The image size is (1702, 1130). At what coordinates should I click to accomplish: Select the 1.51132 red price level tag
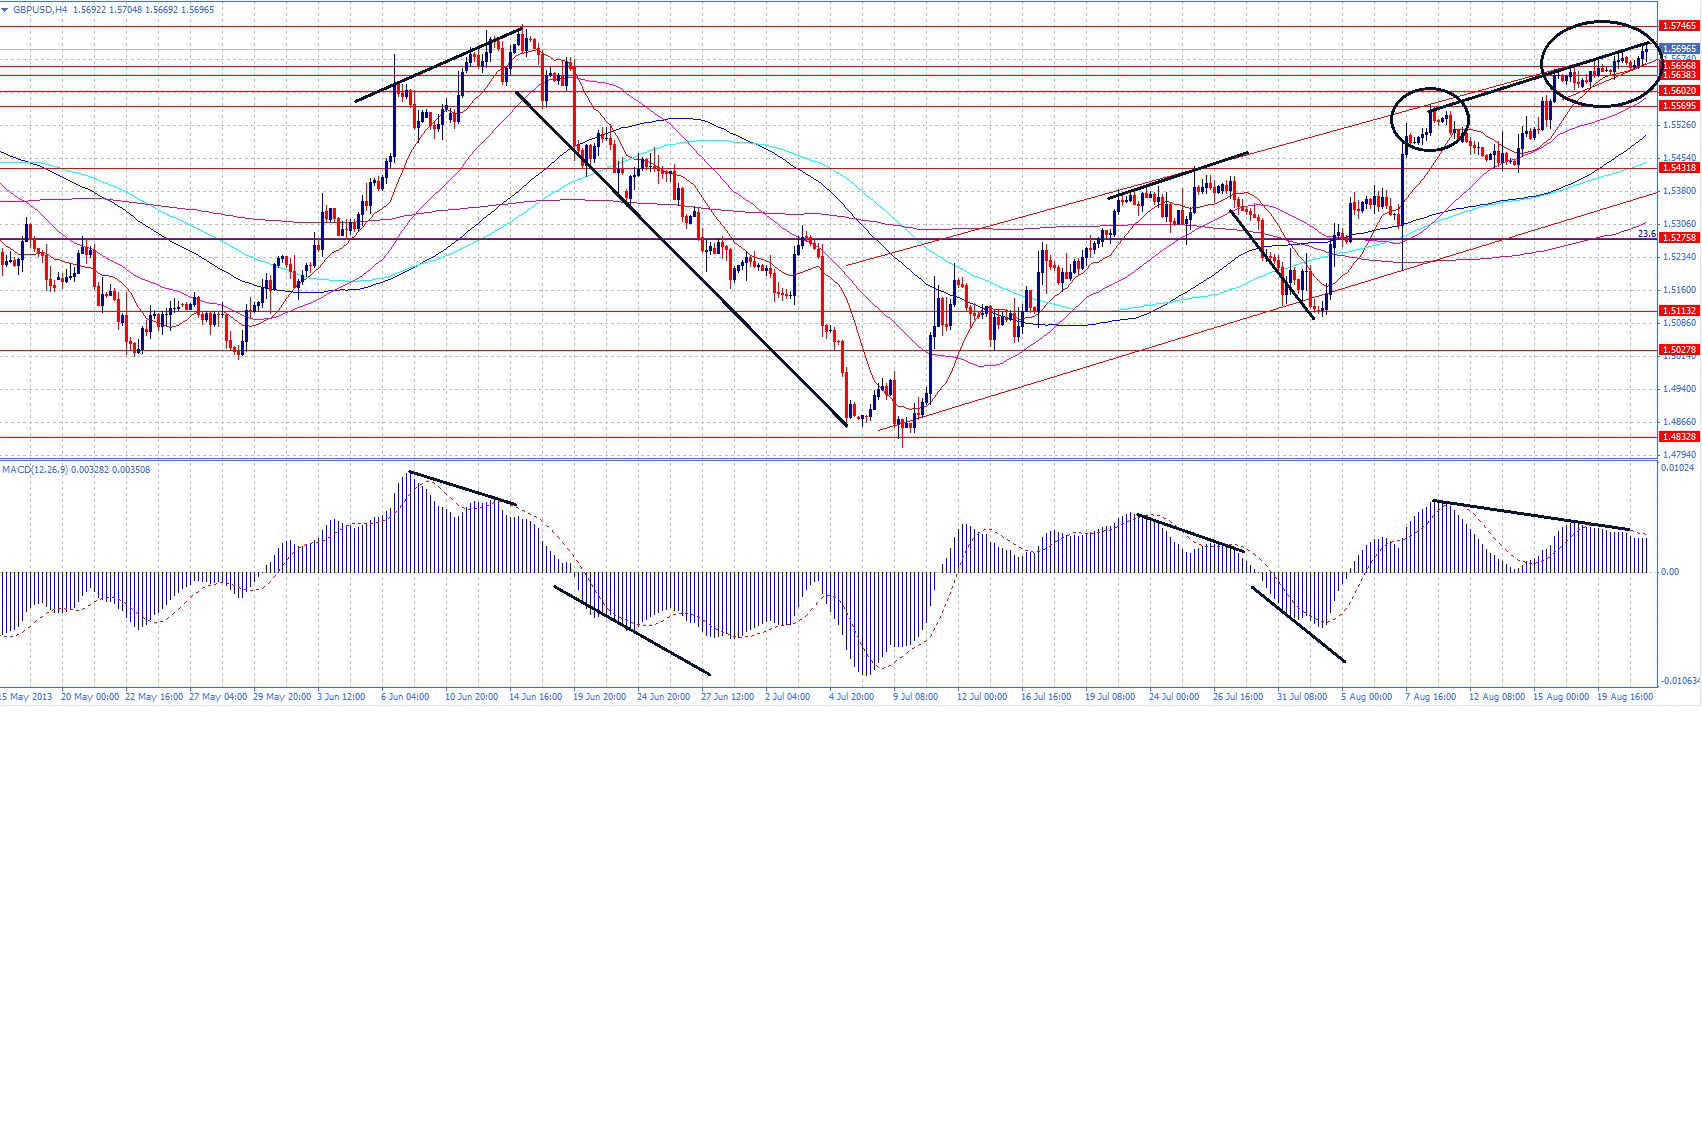pyautogui.click(x=1679, y=311)
